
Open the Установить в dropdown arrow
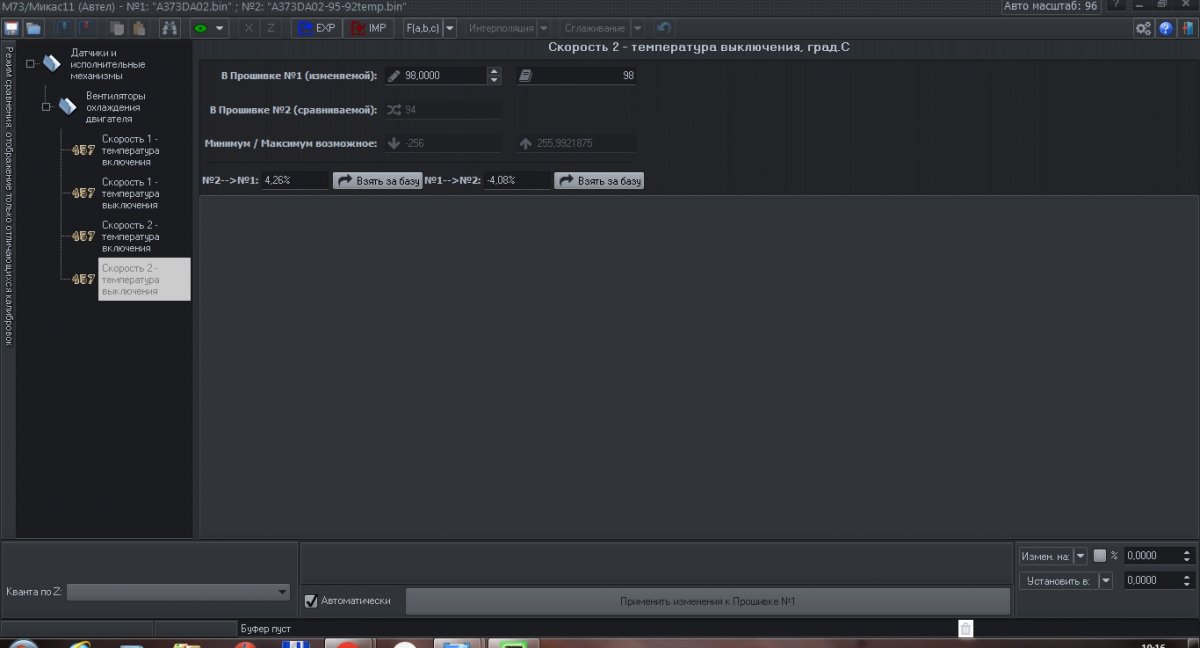tap(1105, 580)
